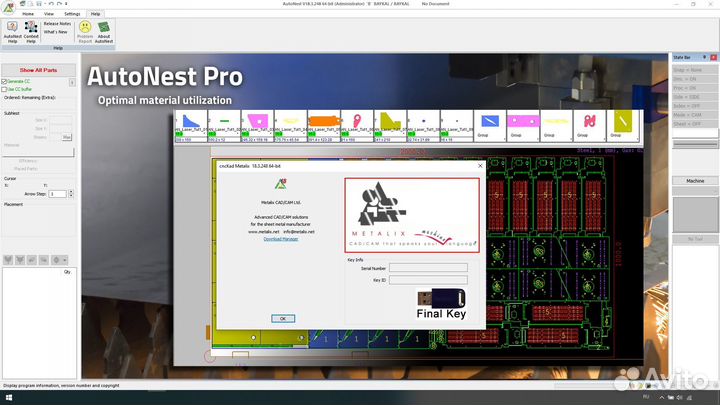Enable the Use CC buffer checkbox
The height and width of the screenshot is (405, 720).
[4, 90]
